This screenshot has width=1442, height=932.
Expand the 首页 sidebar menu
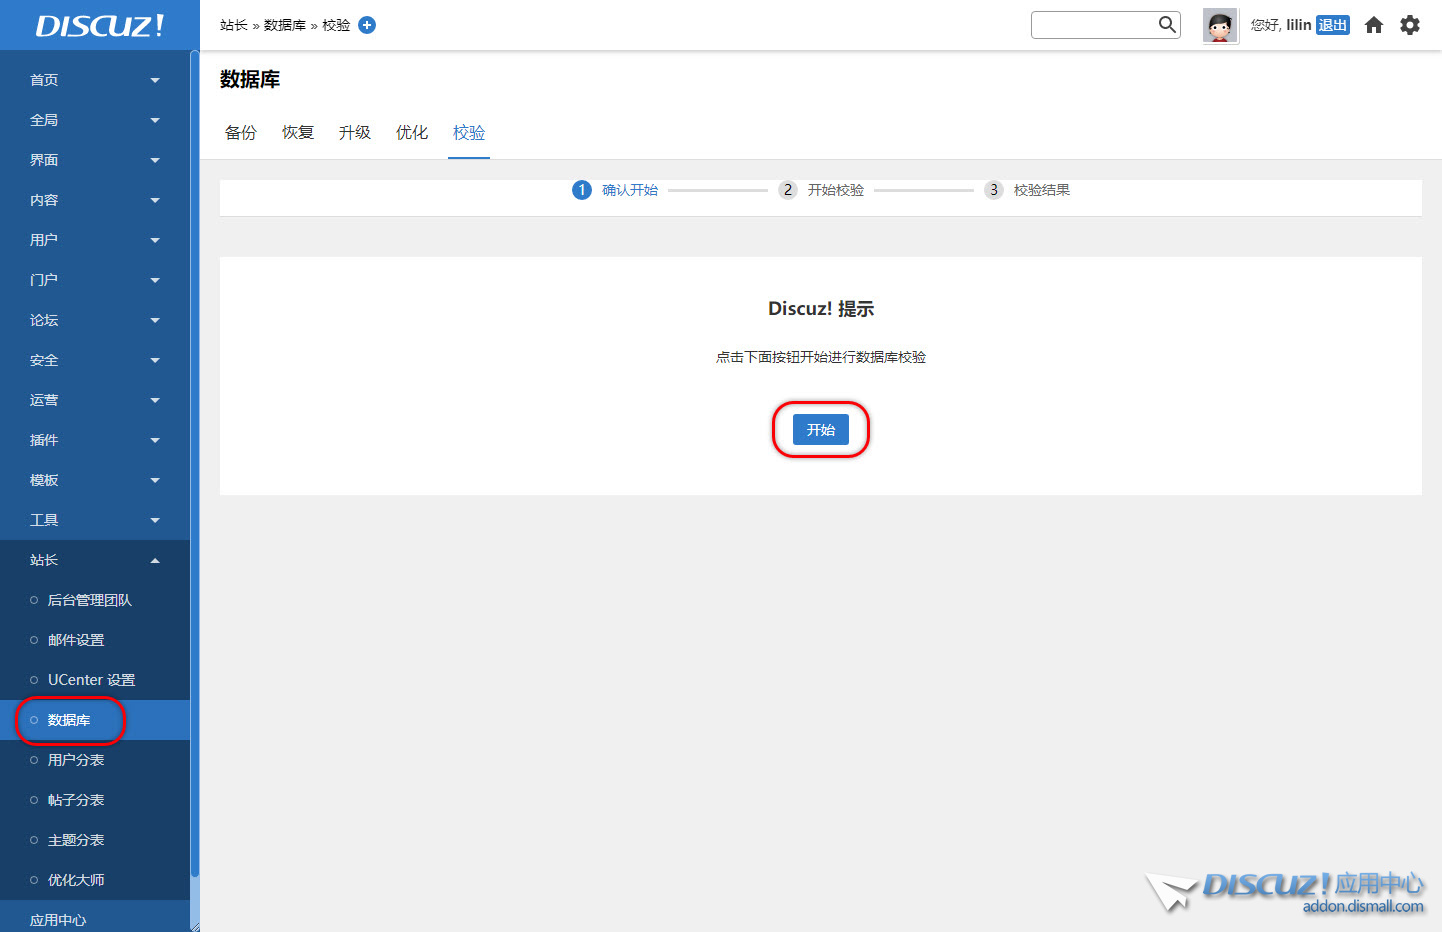95,80
